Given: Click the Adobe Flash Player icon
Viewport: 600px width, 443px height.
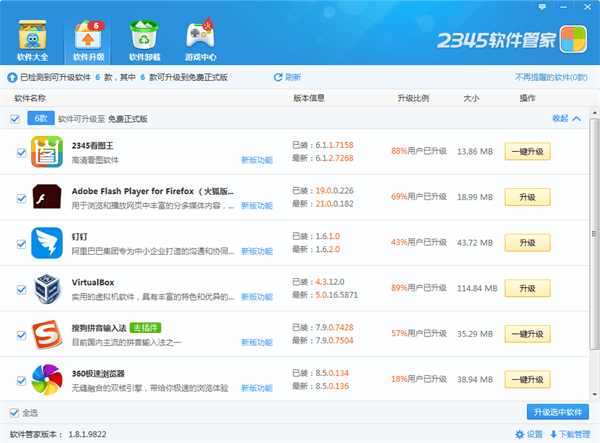Looking at the screenshot, I should coord(47,197).
